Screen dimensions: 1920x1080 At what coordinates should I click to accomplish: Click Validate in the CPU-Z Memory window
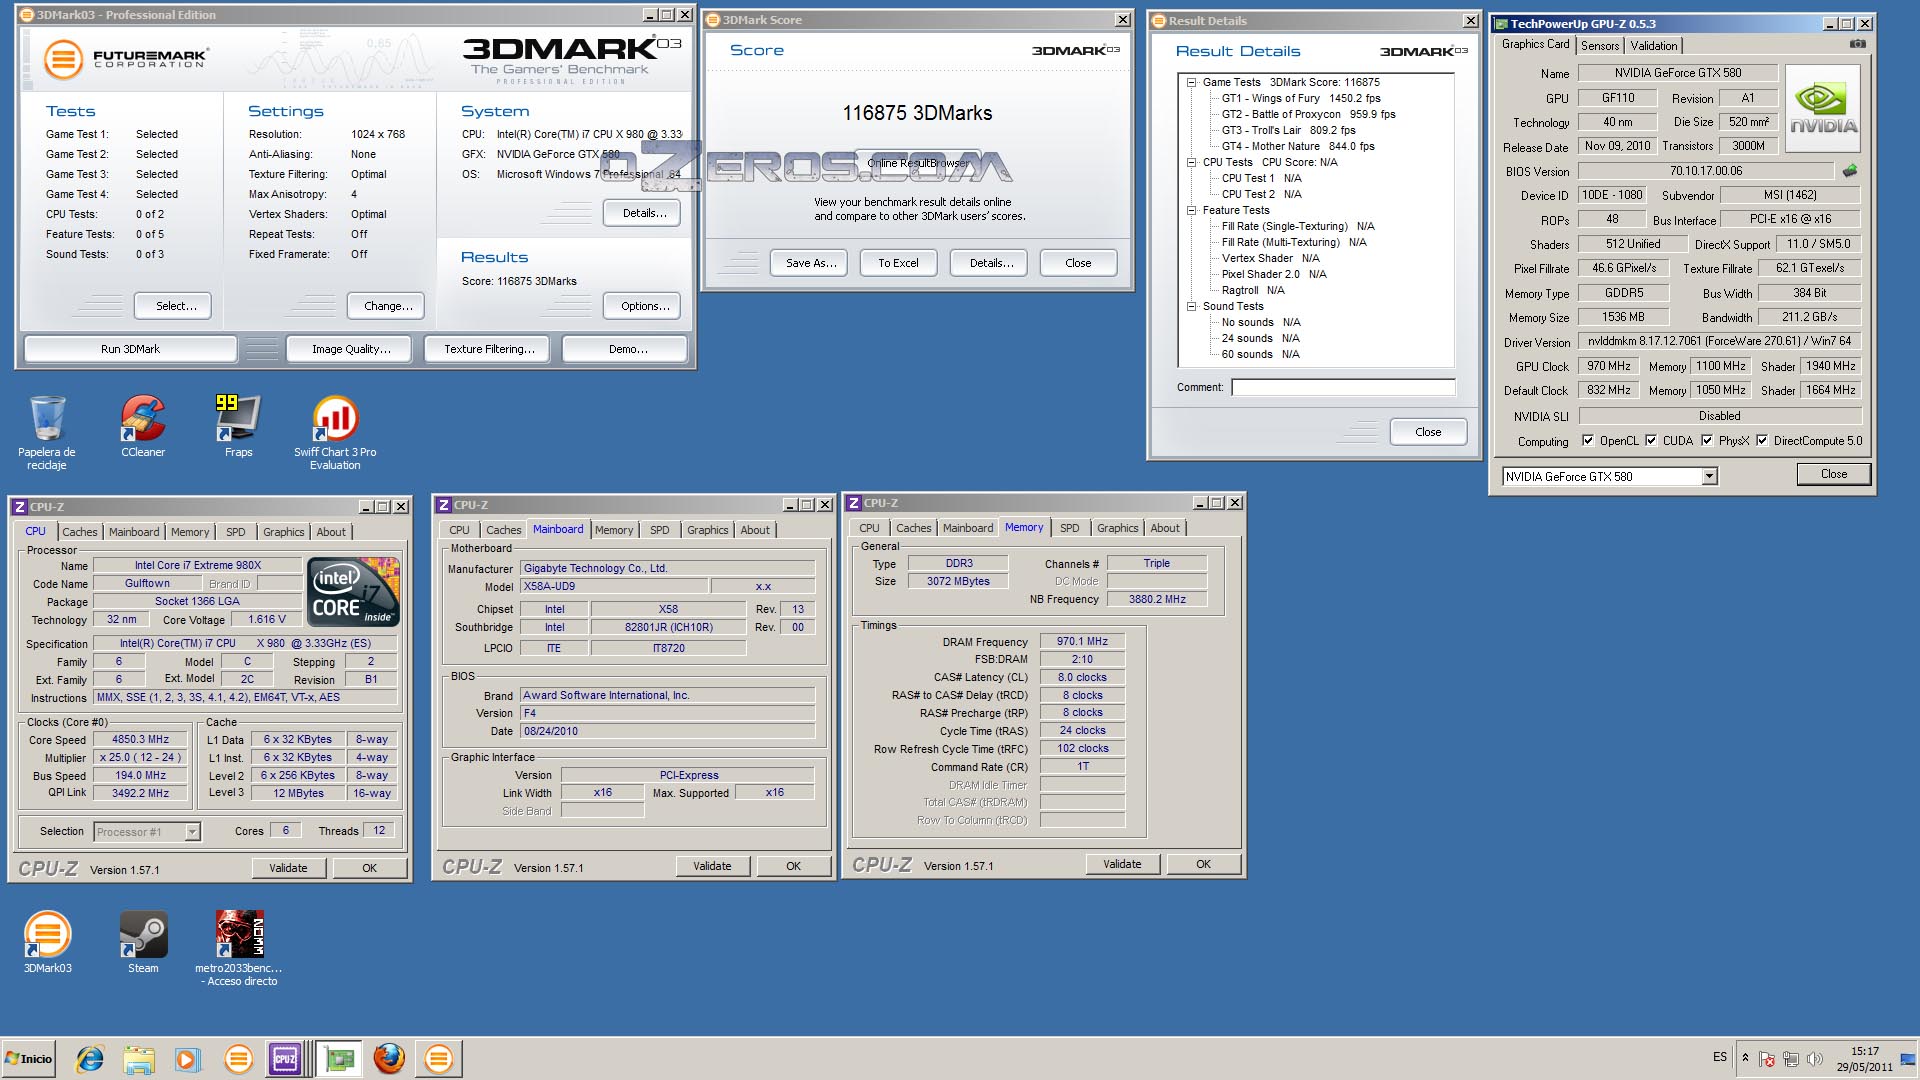[1122, 864]
